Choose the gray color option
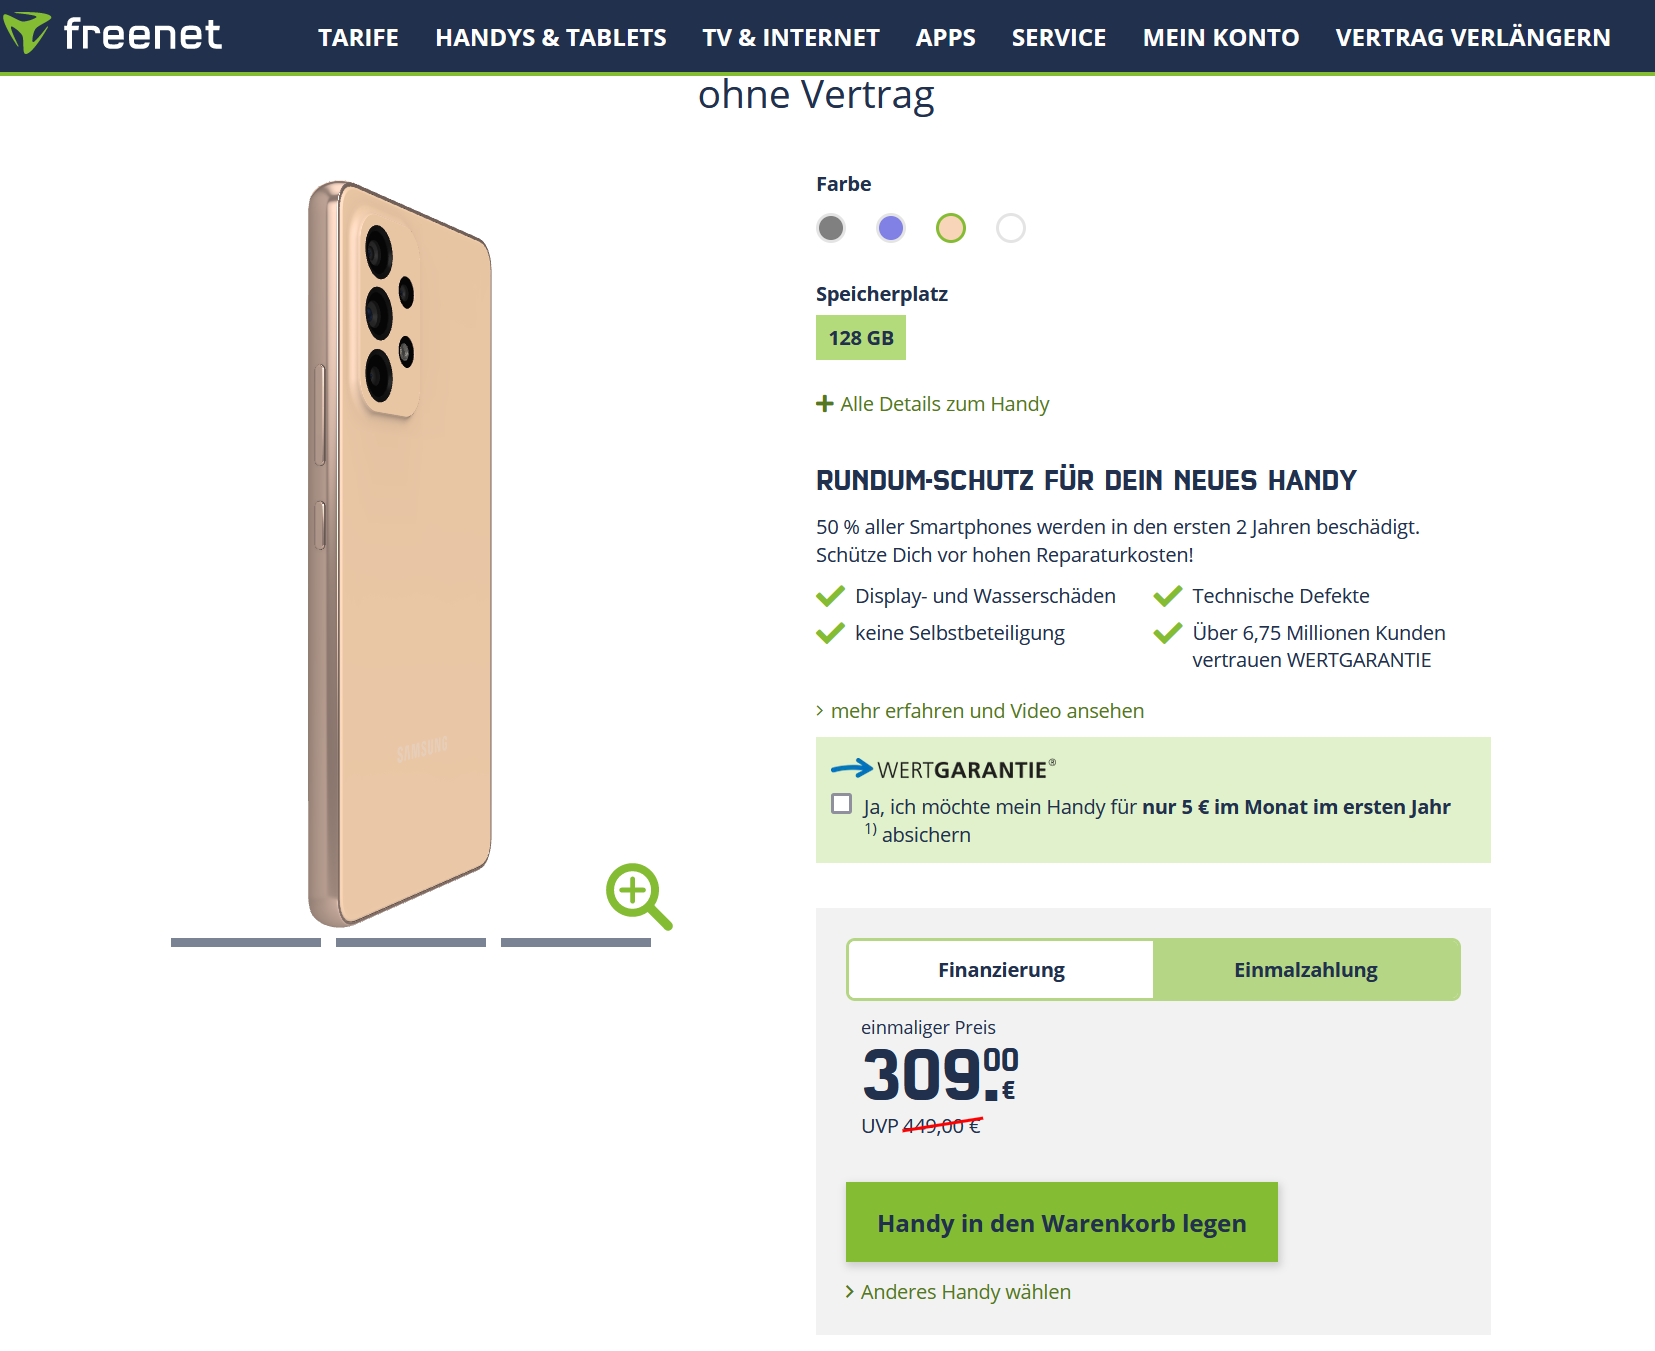The width and height of the screenshot is (1655, 1351). [x=831, y=228]
